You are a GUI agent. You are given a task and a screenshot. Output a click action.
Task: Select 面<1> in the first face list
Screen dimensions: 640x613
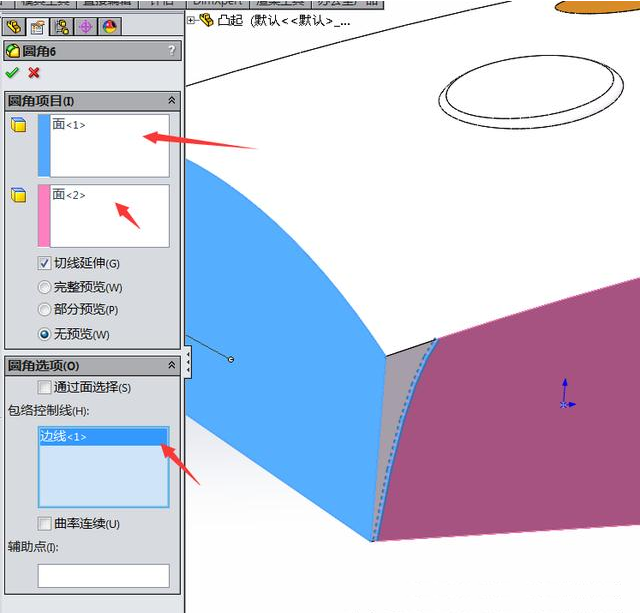click(69, 124)
